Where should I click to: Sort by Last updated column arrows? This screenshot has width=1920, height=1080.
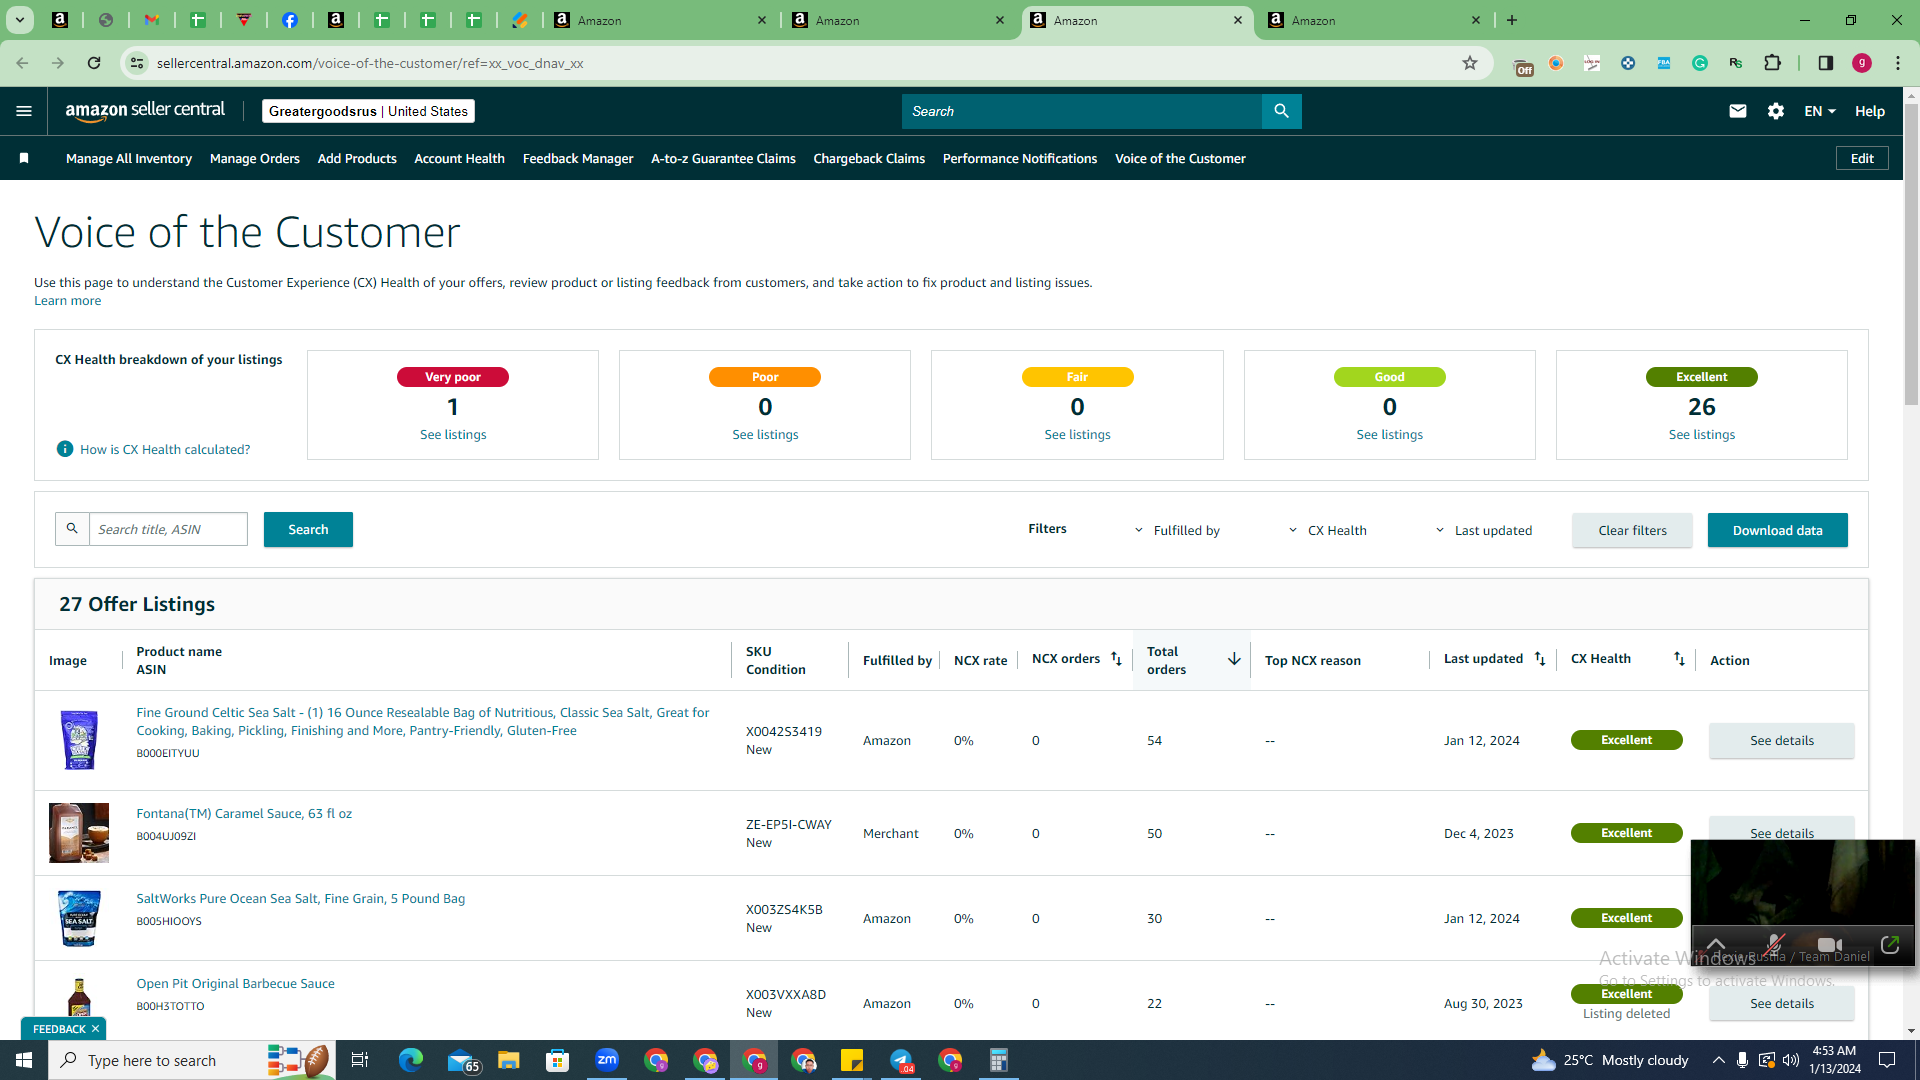pos(1540,659)
